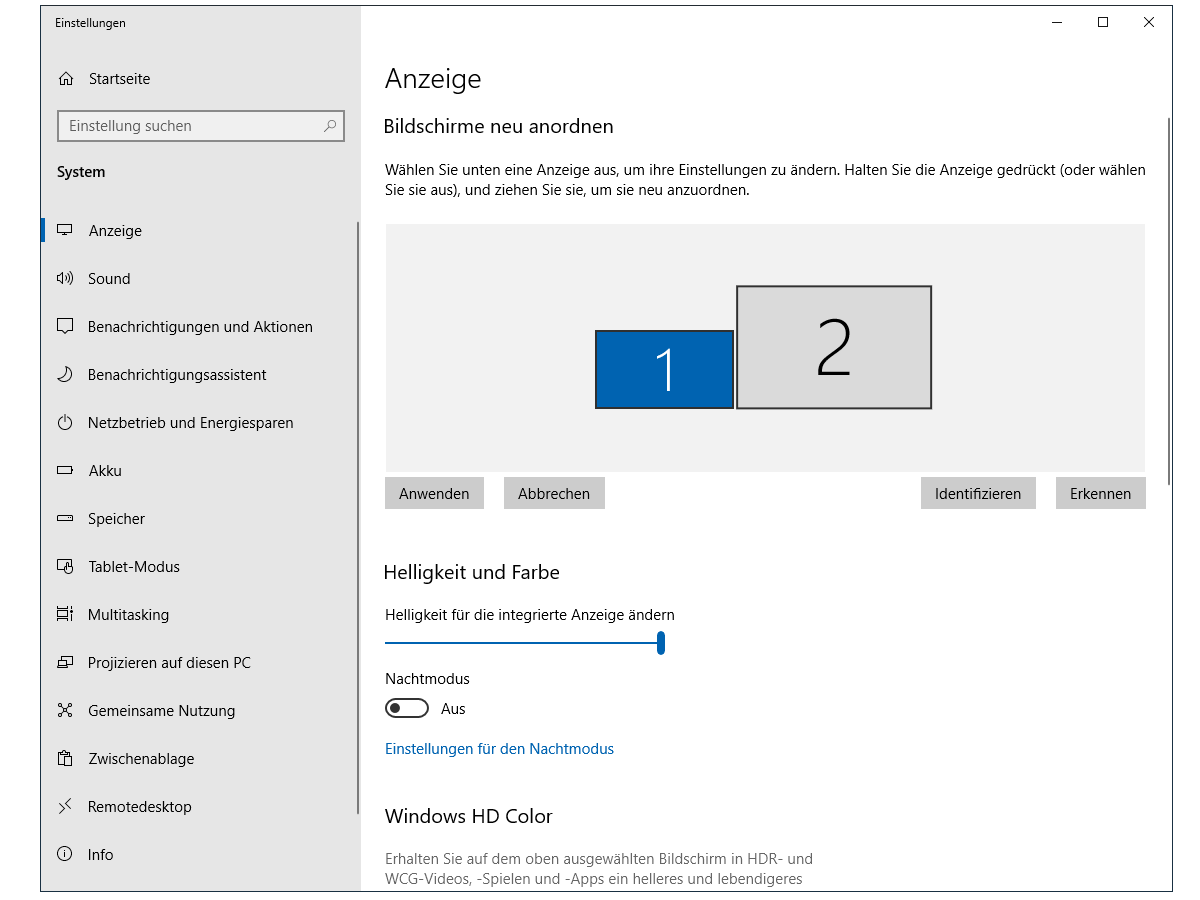
Task: Click the Remotedesktop icon
Action: tap(66, 807)
